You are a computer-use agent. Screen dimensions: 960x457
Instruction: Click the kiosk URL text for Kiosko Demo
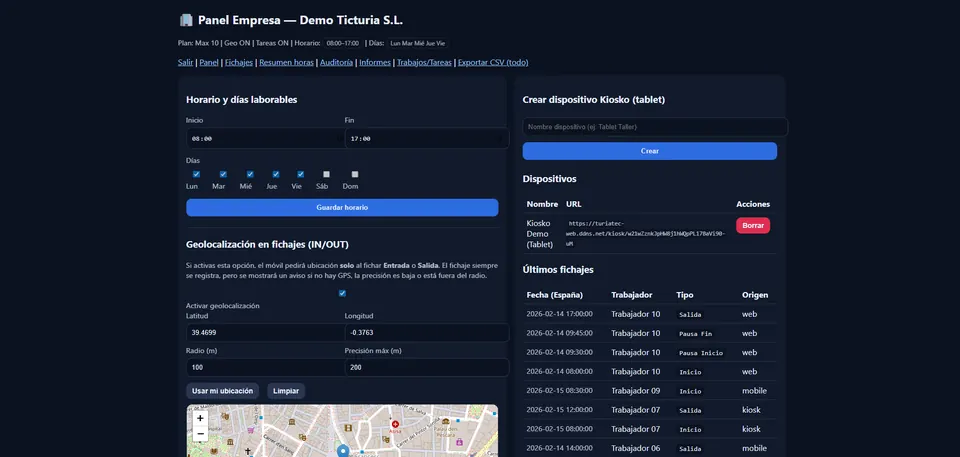647,233
